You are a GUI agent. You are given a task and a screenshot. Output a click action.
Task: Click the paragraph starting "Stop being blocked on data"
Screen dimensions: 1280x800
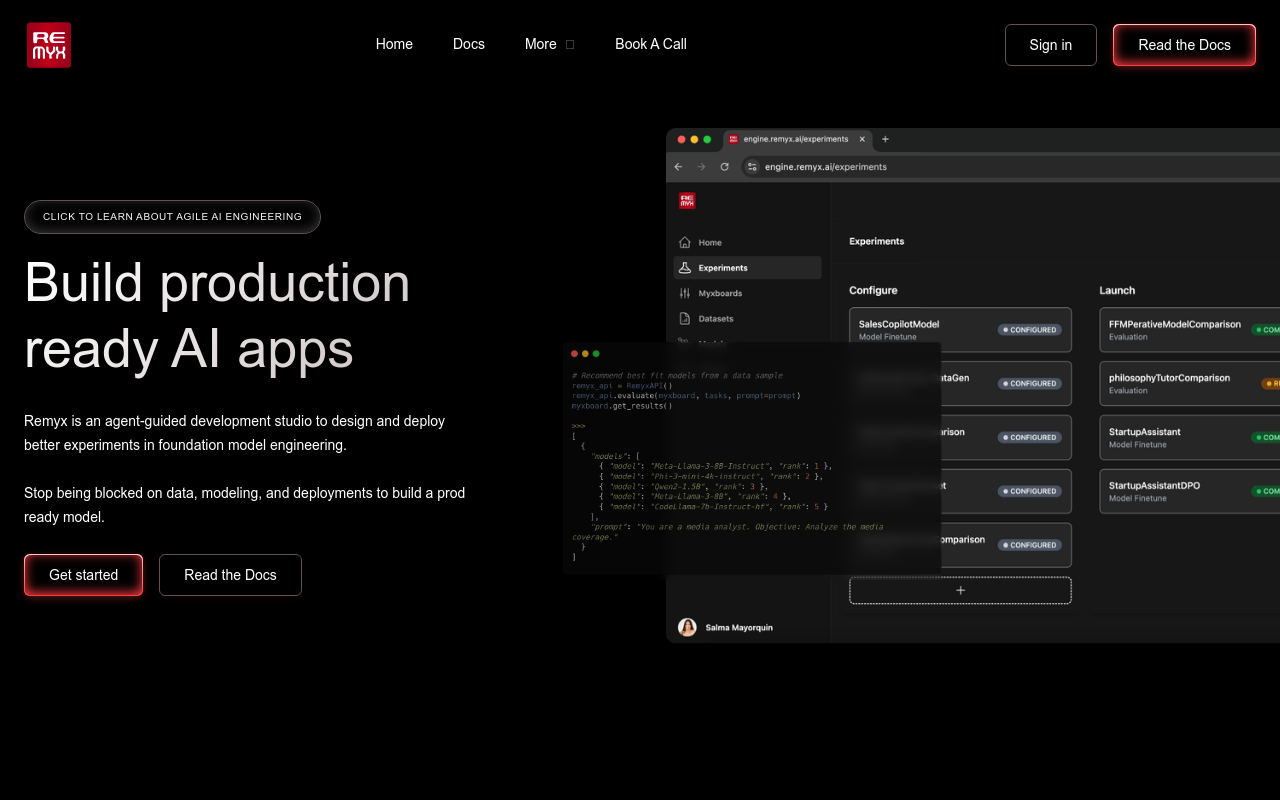(x=244, y=505)
